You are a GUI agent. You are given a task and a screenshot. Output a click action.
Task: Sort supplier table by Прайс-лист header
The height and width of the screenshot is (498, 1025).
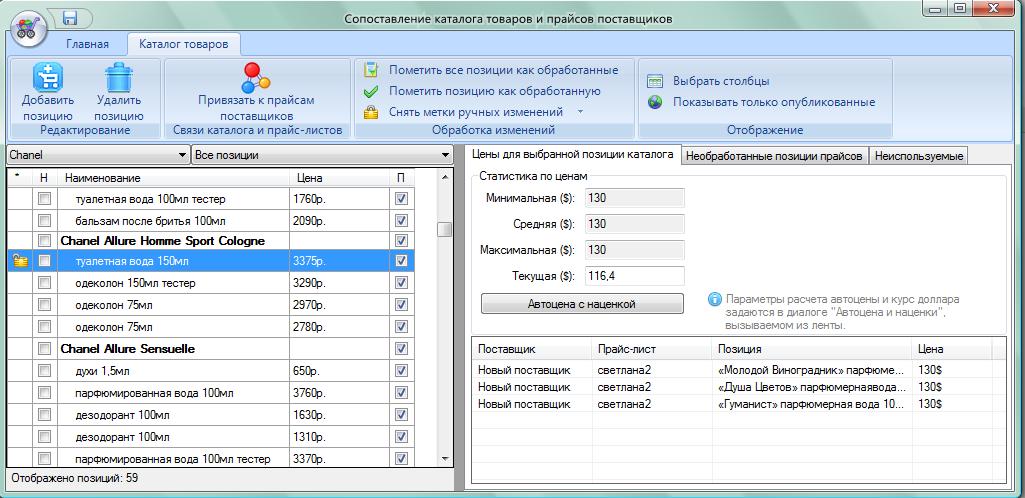tap(652, 349)
